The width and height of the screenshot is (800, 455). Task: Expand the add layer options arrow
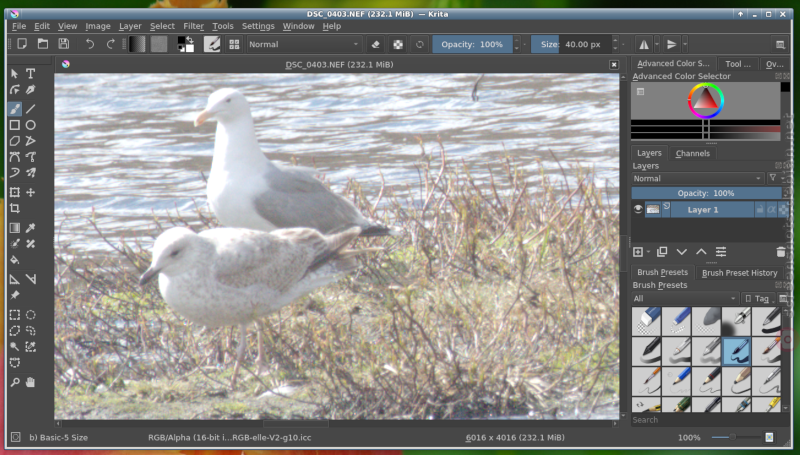tap(648, 252)
